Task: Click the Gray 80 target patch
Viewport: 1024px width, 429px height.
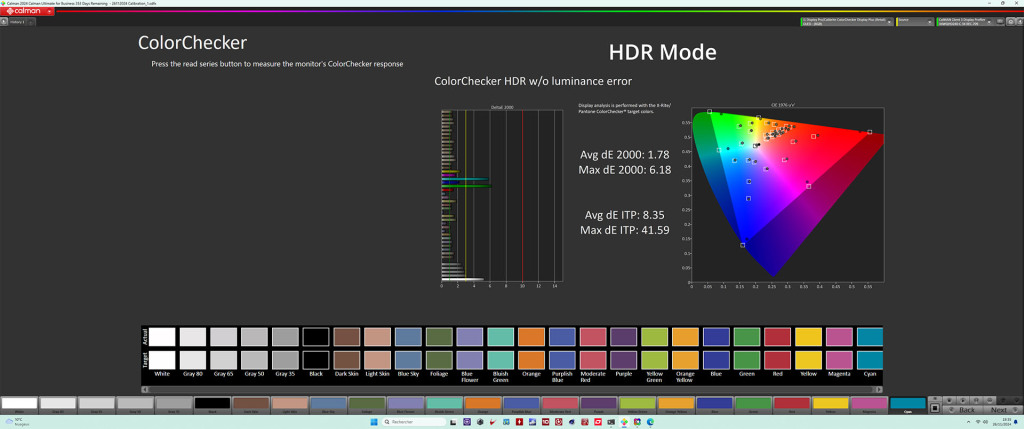Action: pyautogui.click(x=193, y=360)
